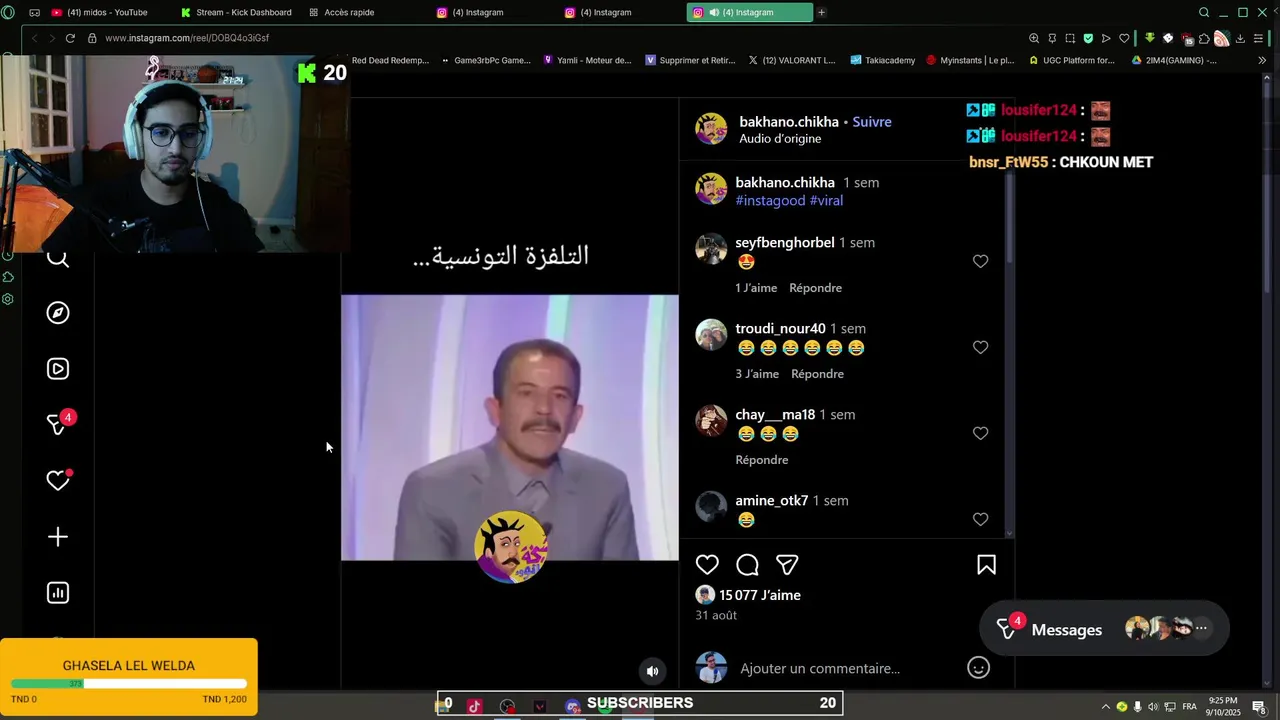Viewport: 1280px width, 720px height.
Task: Click Instagram search magnifier in sidebar
Action: click(x=58, y=259)
